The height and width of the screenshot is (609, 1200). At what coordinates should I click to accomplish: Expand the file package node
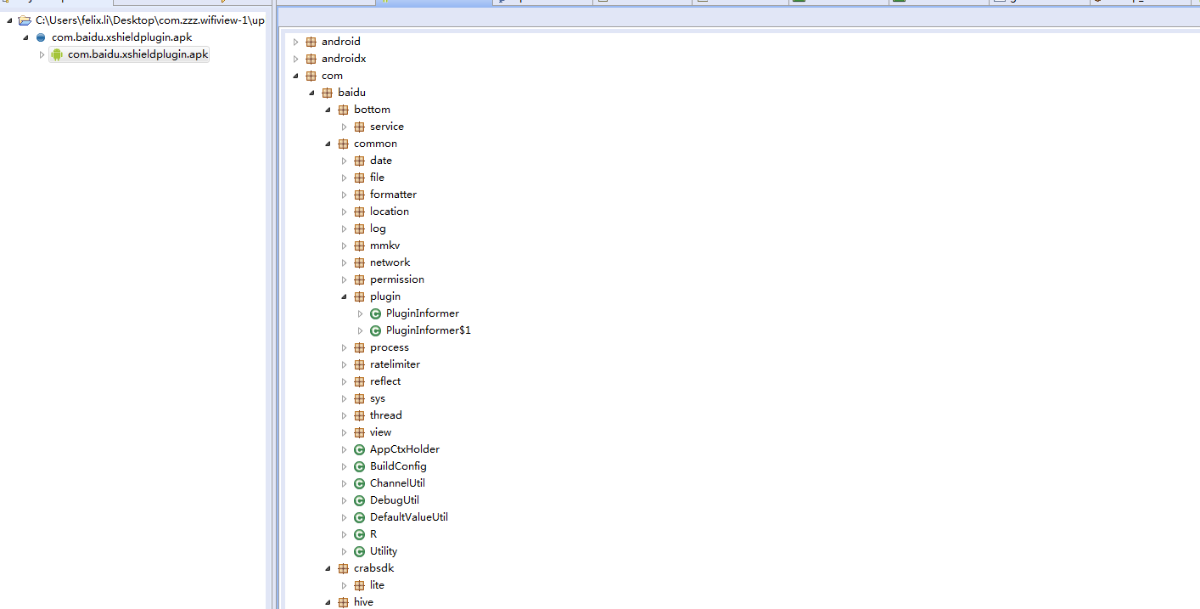(x=344, y=178)
